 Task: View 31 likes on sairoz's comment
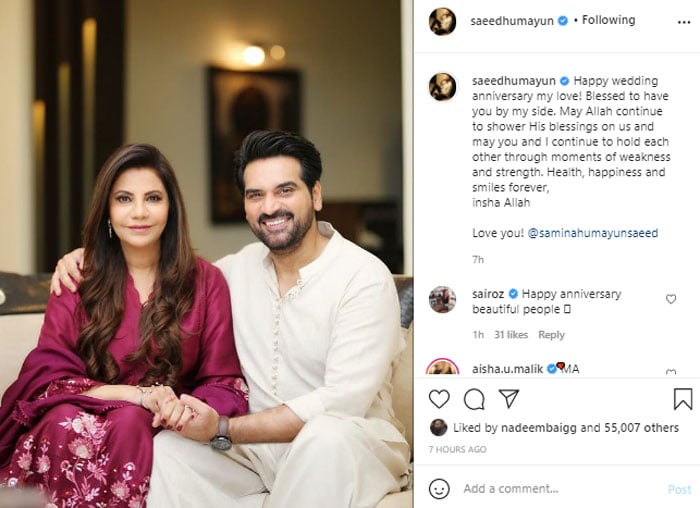(x=511, y=335)
